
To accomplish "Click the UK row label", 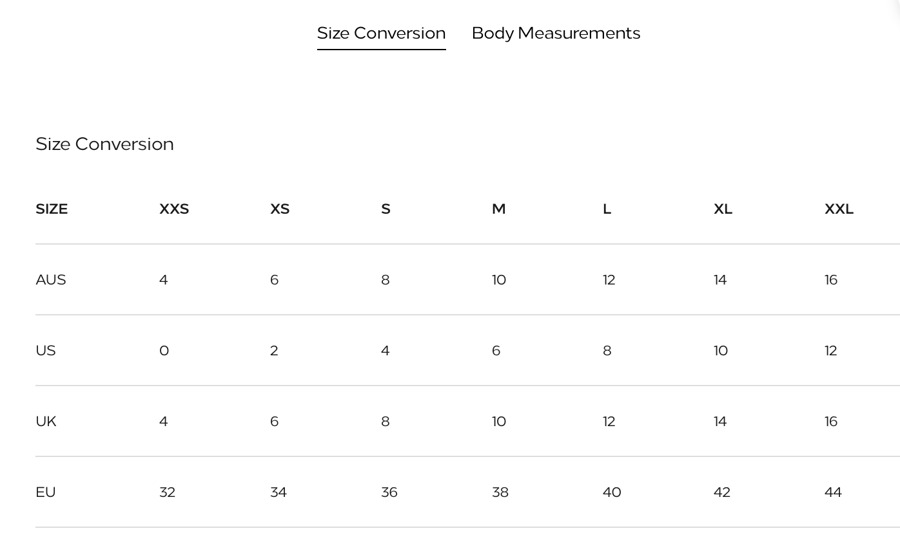I will [x=46, y=421].
